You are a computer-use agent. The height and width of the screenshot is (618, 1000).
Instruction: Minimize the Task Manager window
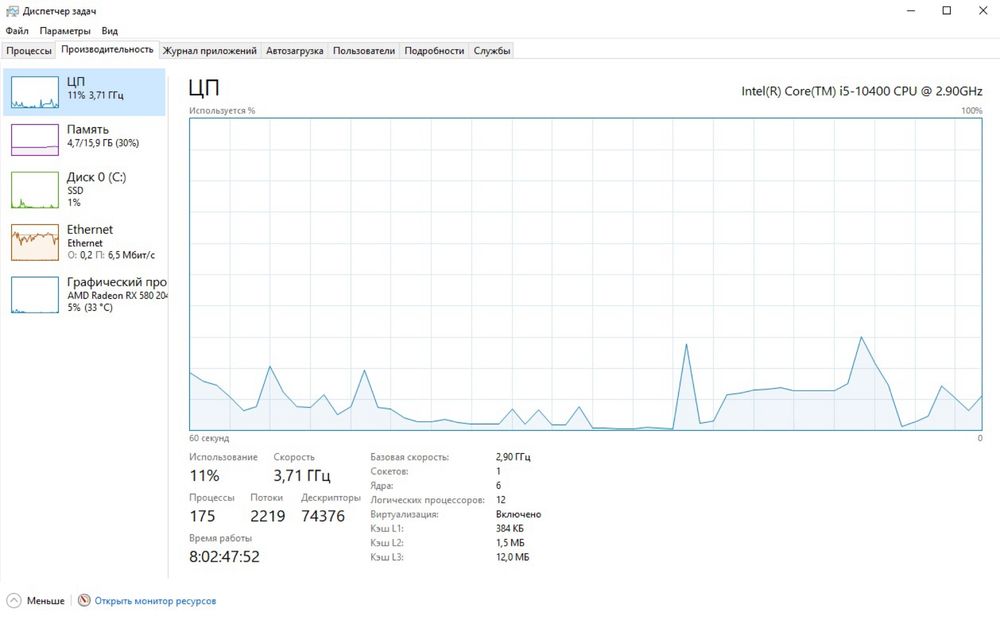point(911,11)
